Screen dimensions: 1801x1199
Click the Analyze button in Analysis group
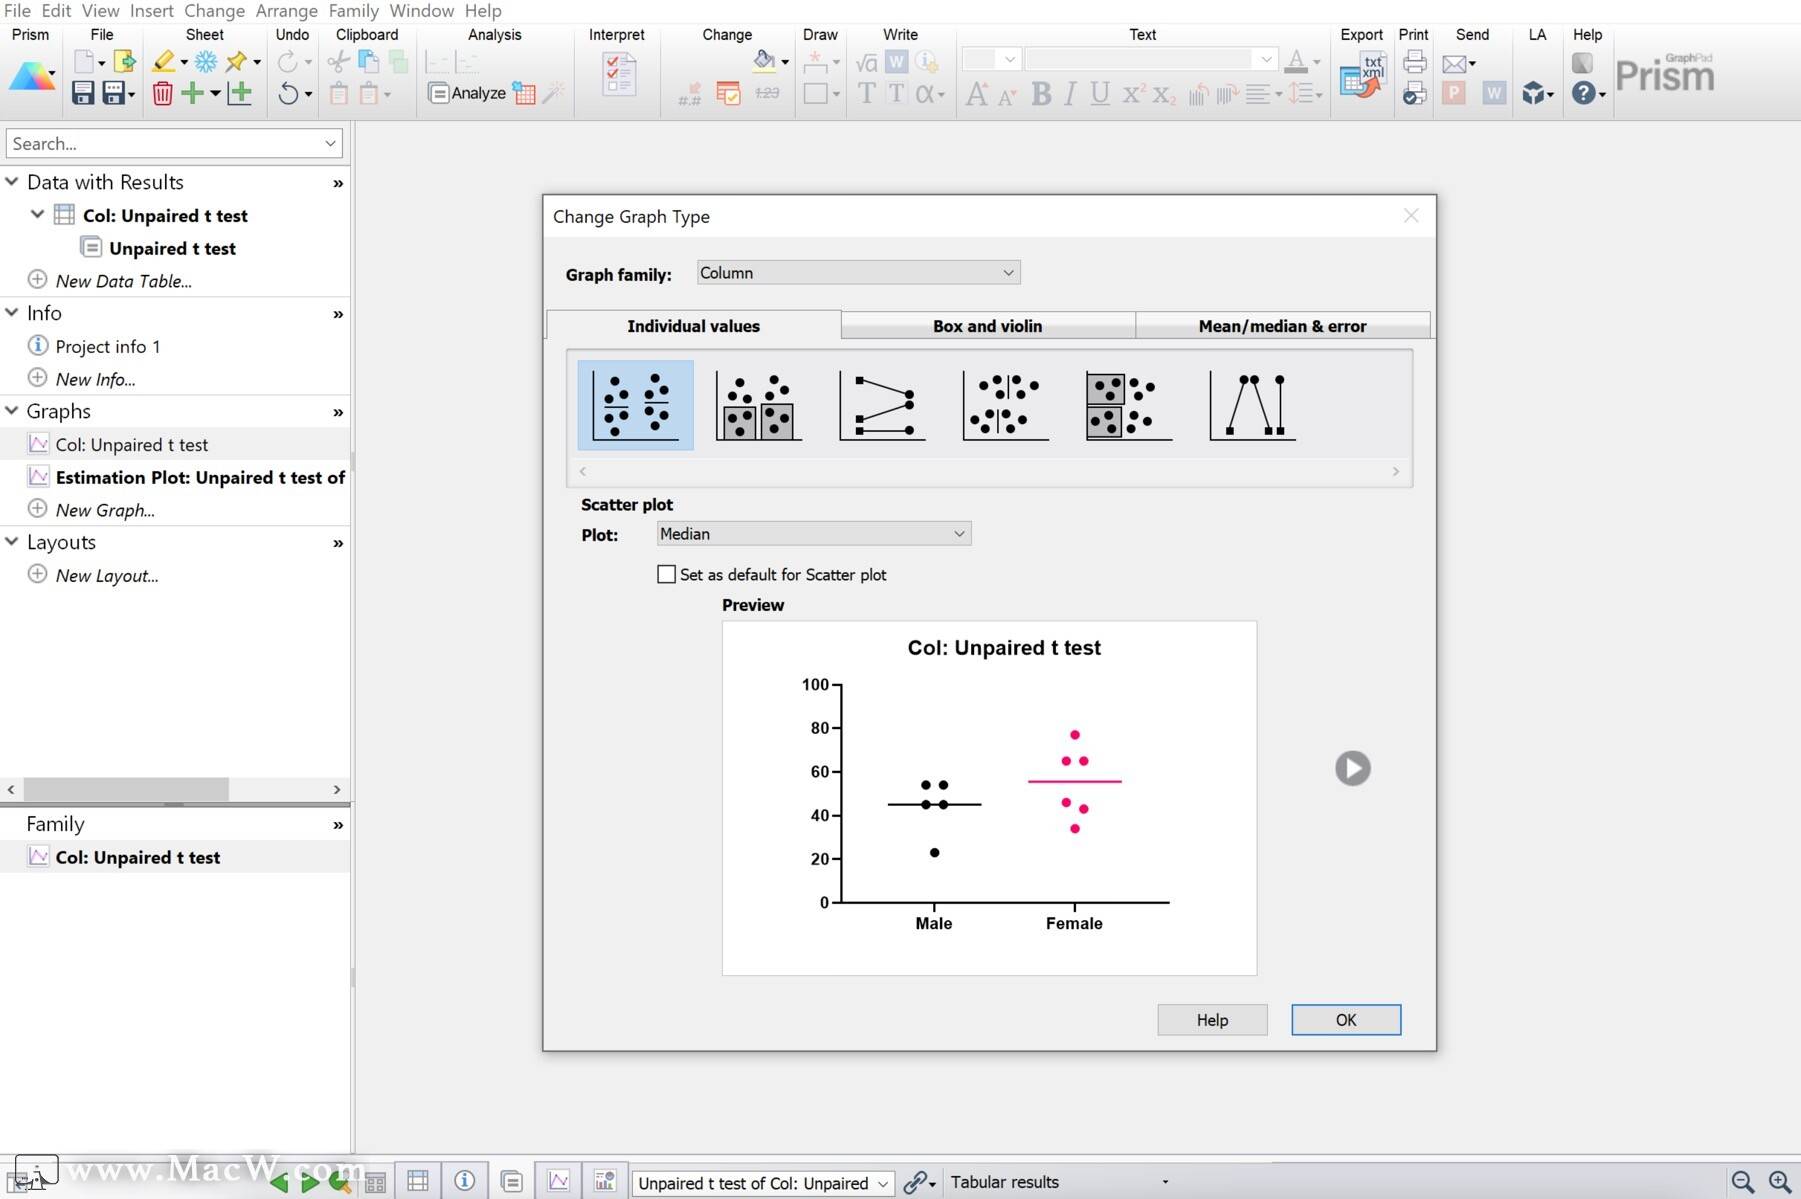tap(467, 93)
